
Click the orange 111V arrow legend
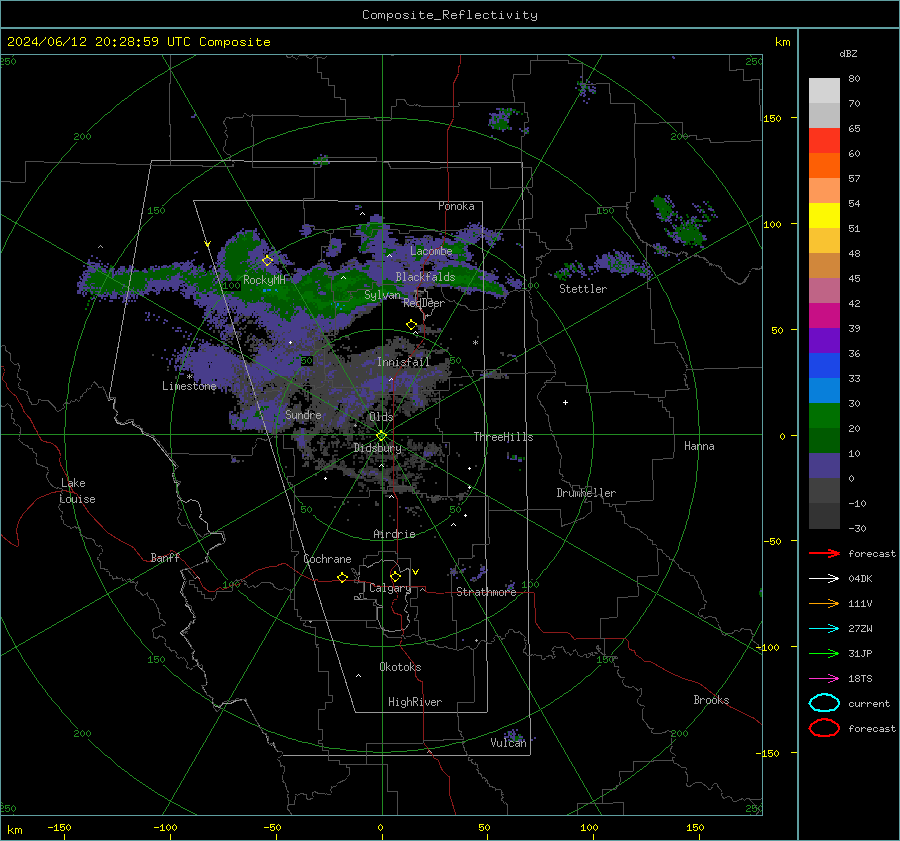pyautogui.click(x=824, y=603)
